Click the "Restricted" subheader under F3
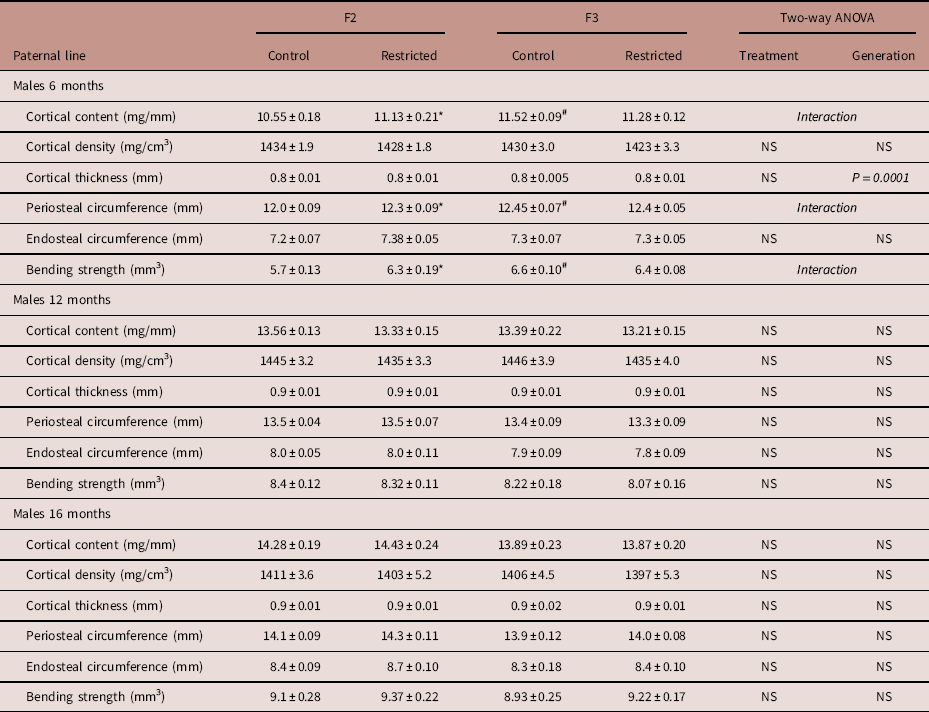This screenshot has width=929, height=712. (x=653, y=56)
